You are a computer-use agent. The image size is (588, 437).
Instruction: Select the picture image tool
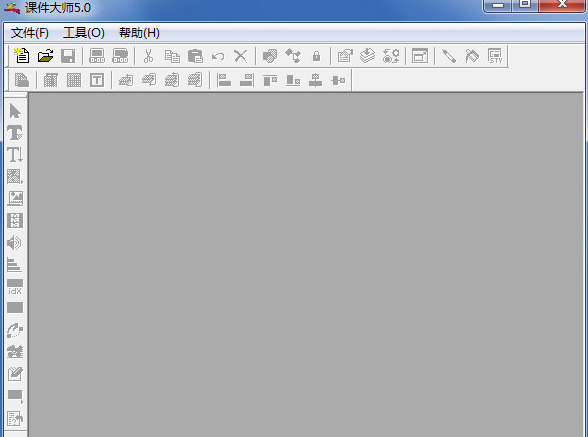(x=15, y=198)
